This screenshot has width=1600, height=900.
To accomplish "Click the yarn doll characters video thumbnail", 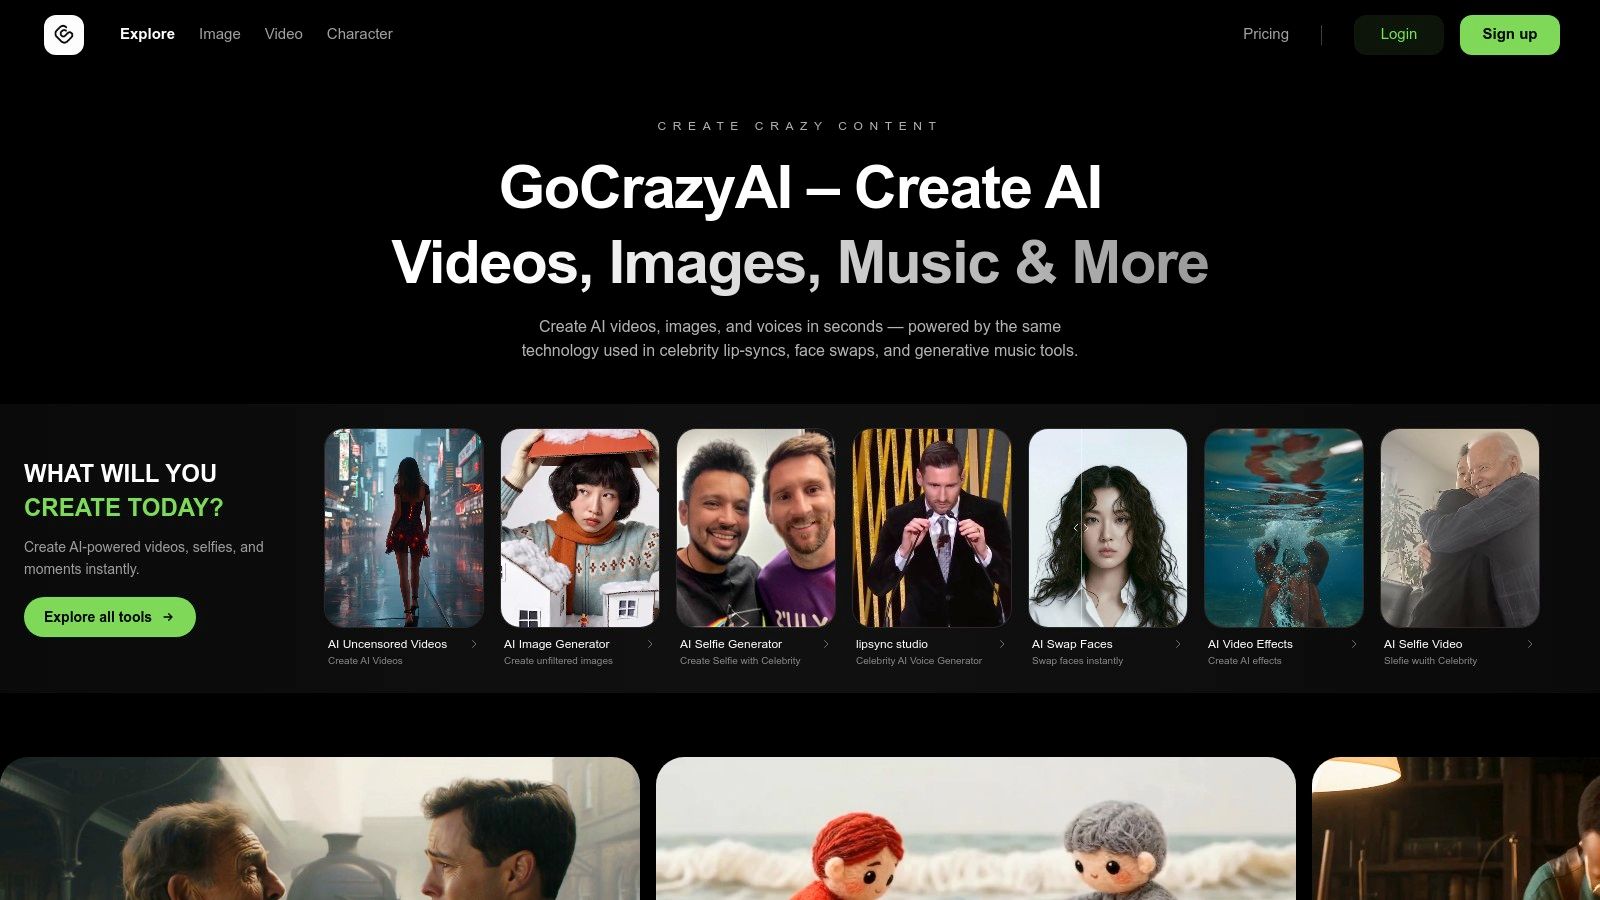I will click(975, 828).
